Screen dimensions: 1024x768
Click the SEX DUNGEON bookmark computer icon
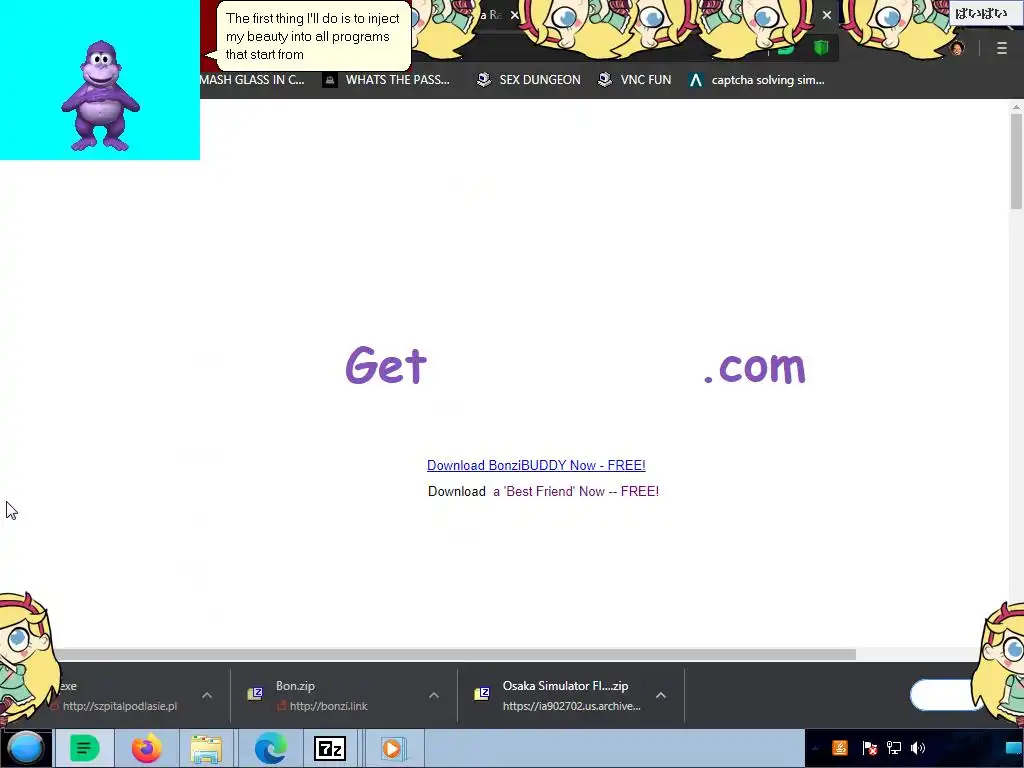(x=483, y=80)
